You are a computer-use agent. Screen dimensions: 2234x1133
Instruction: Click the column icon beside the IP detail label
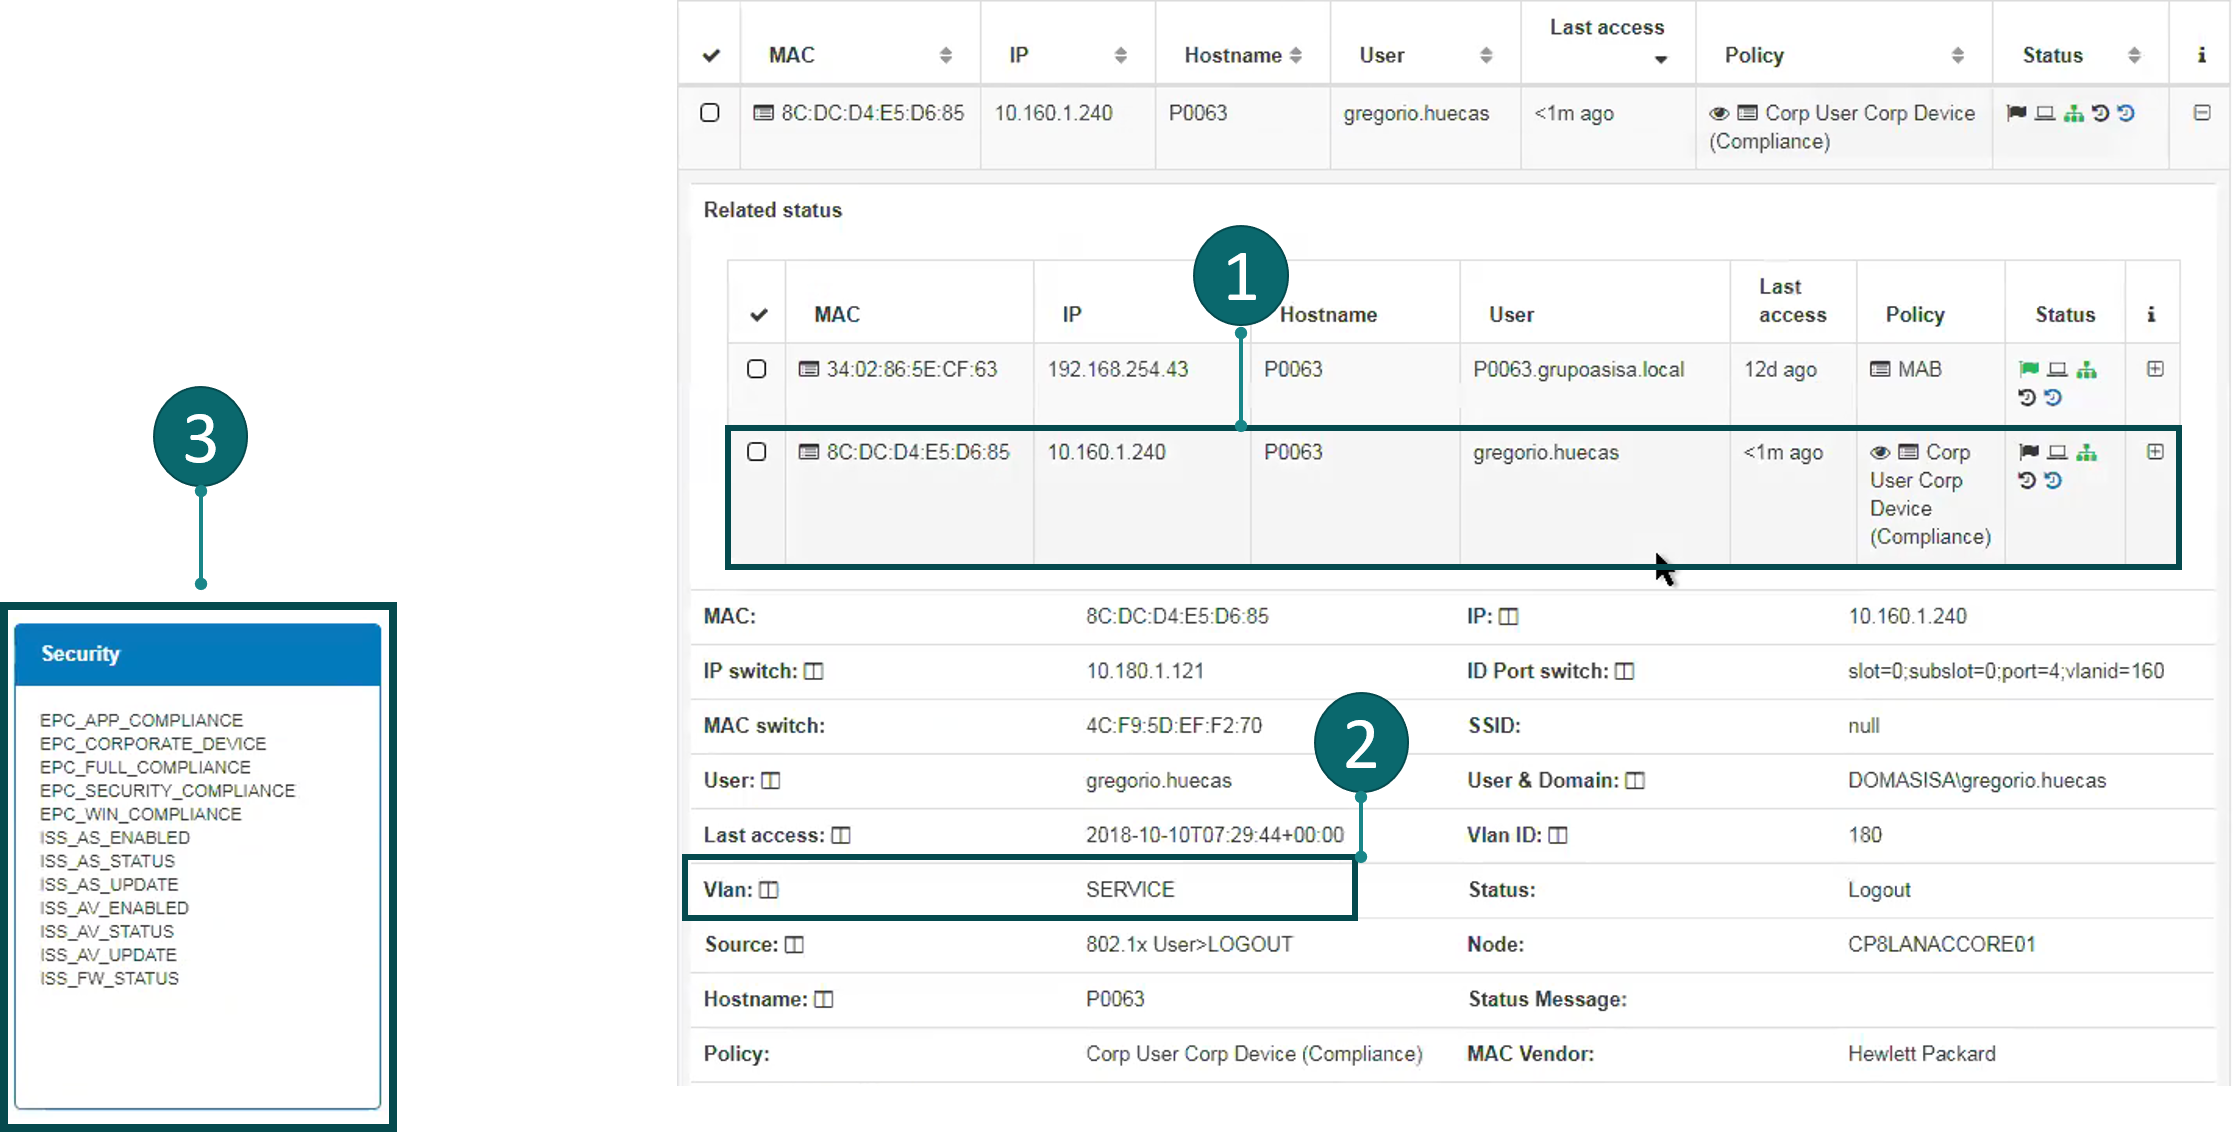coord(1508,617)
